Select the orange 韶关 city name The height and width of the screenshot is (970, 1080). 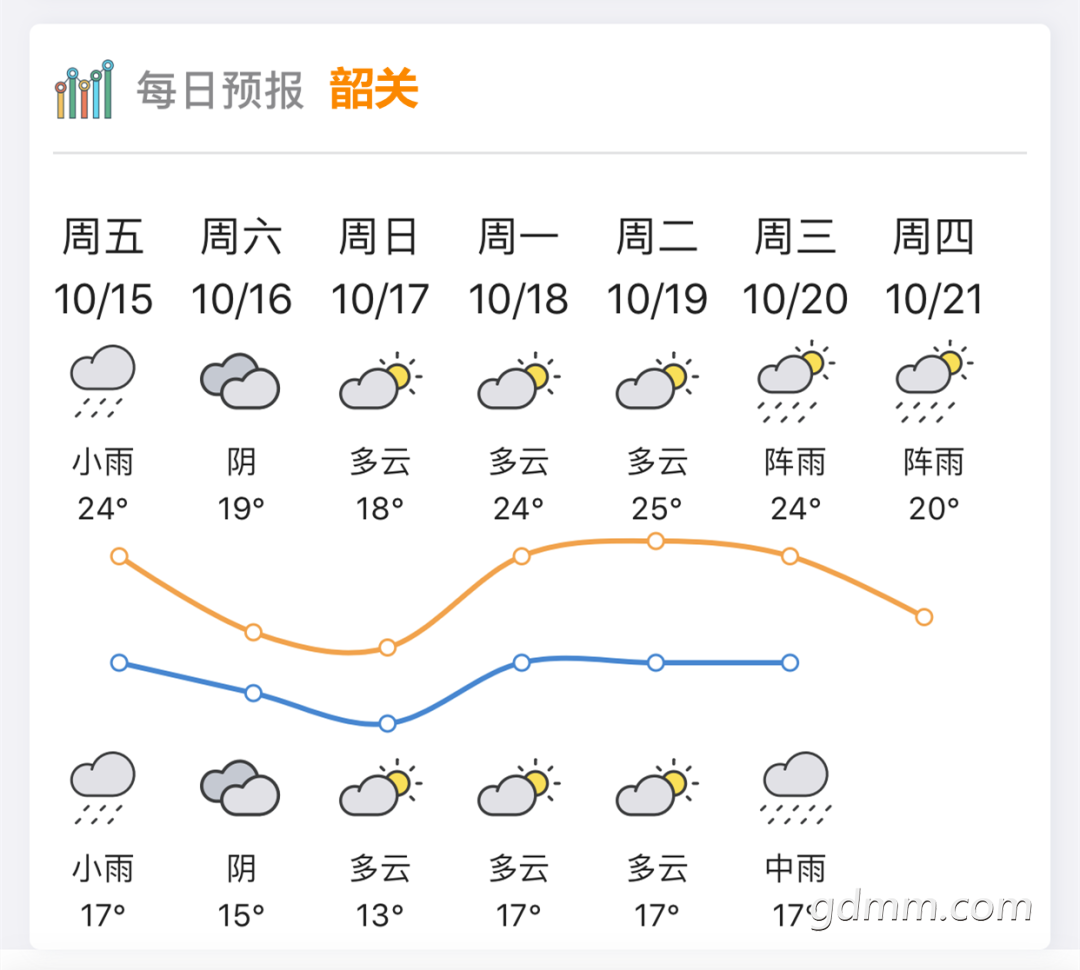[374, 89]
